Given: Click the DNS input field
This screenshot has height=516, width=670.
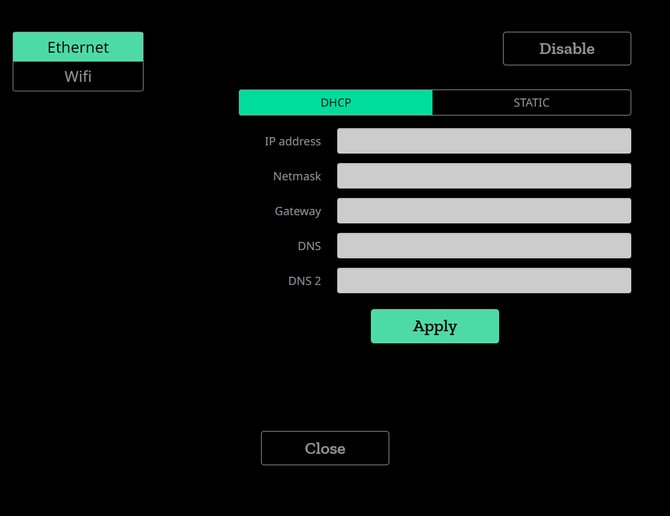Looking at the screenshot, I should (x=483, y=246).
